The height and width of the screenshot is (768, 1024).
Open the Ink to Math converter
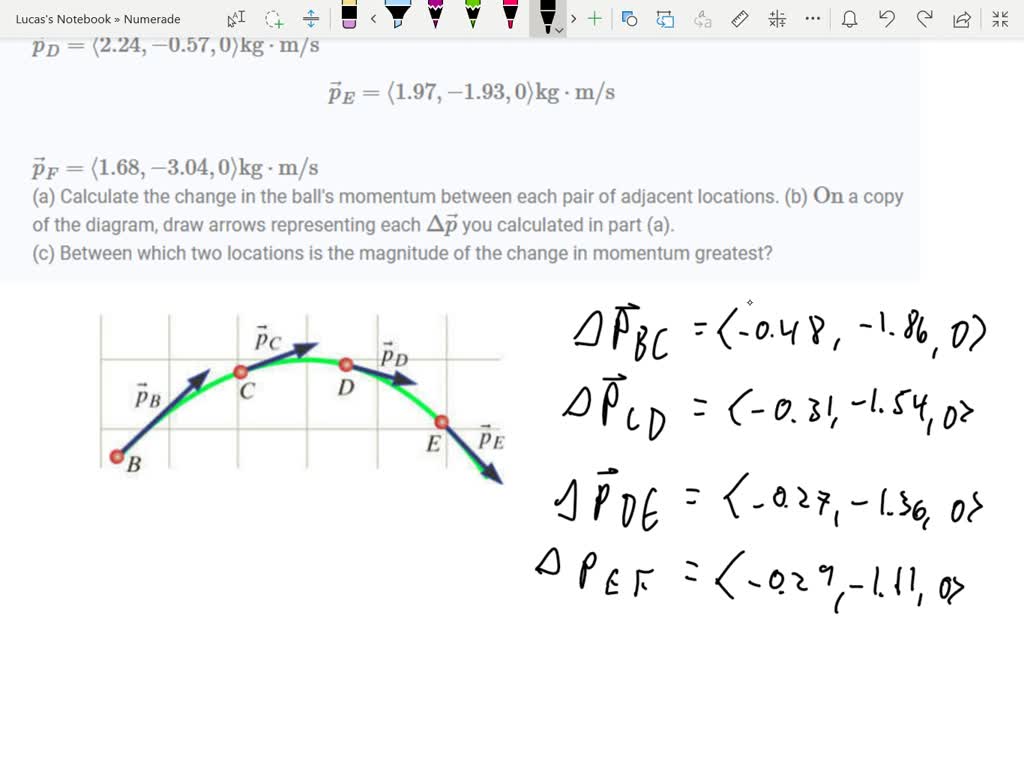[x=777, y=17]
